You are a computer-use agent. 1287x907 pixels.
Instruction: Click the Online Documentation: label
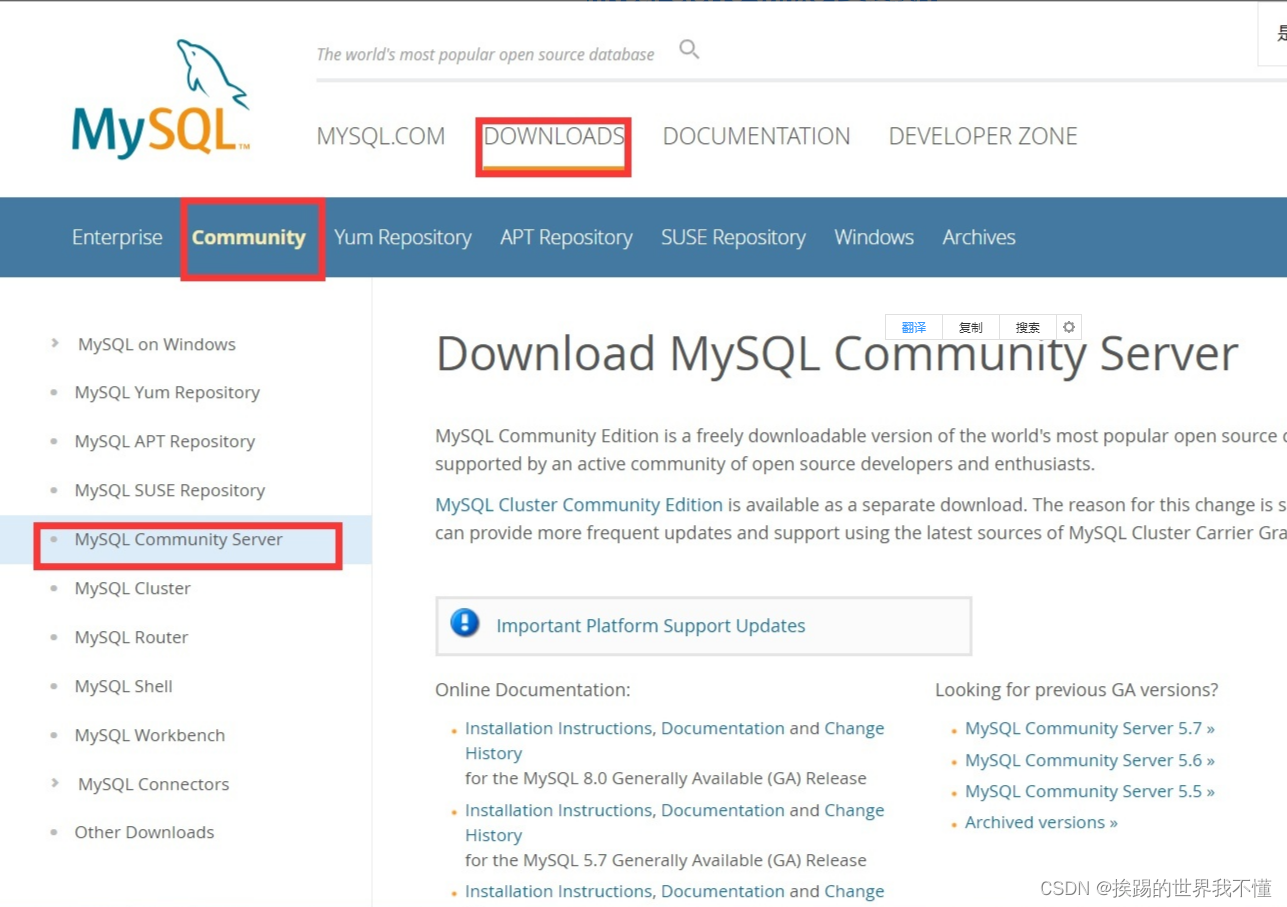click(x=533, y=690)
